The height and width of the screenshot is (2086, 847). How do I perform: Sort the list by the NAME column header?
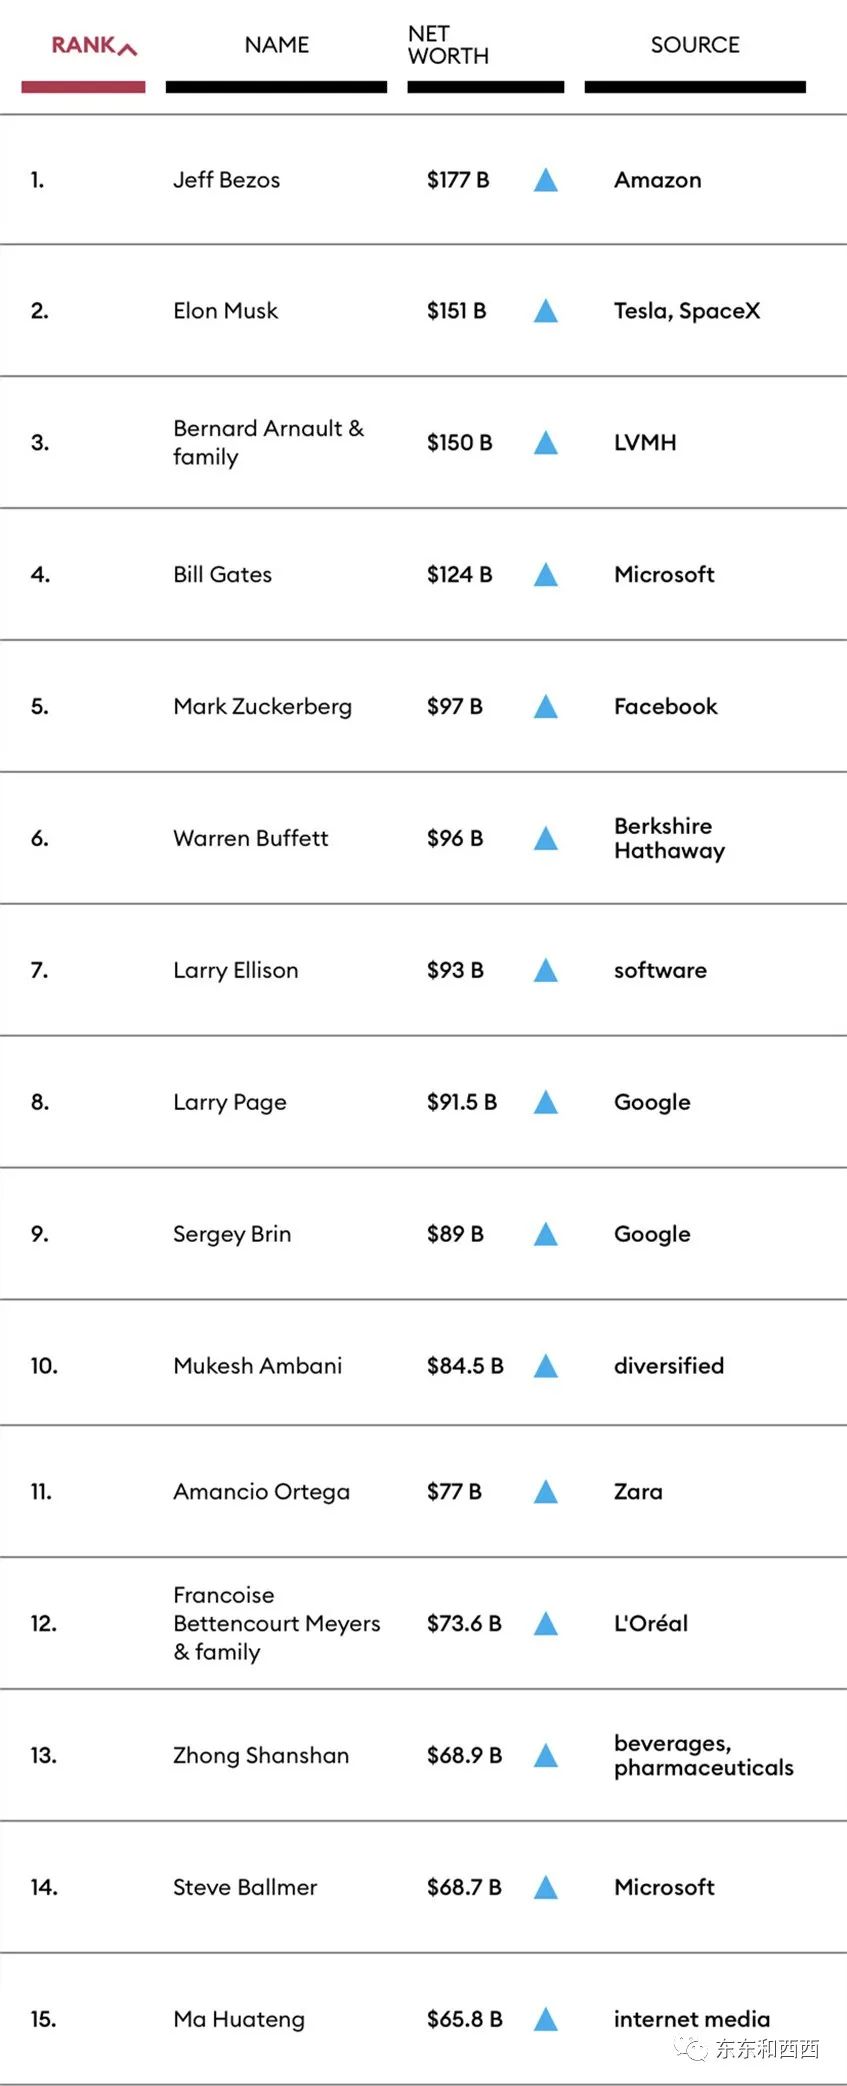coord(277,45)
